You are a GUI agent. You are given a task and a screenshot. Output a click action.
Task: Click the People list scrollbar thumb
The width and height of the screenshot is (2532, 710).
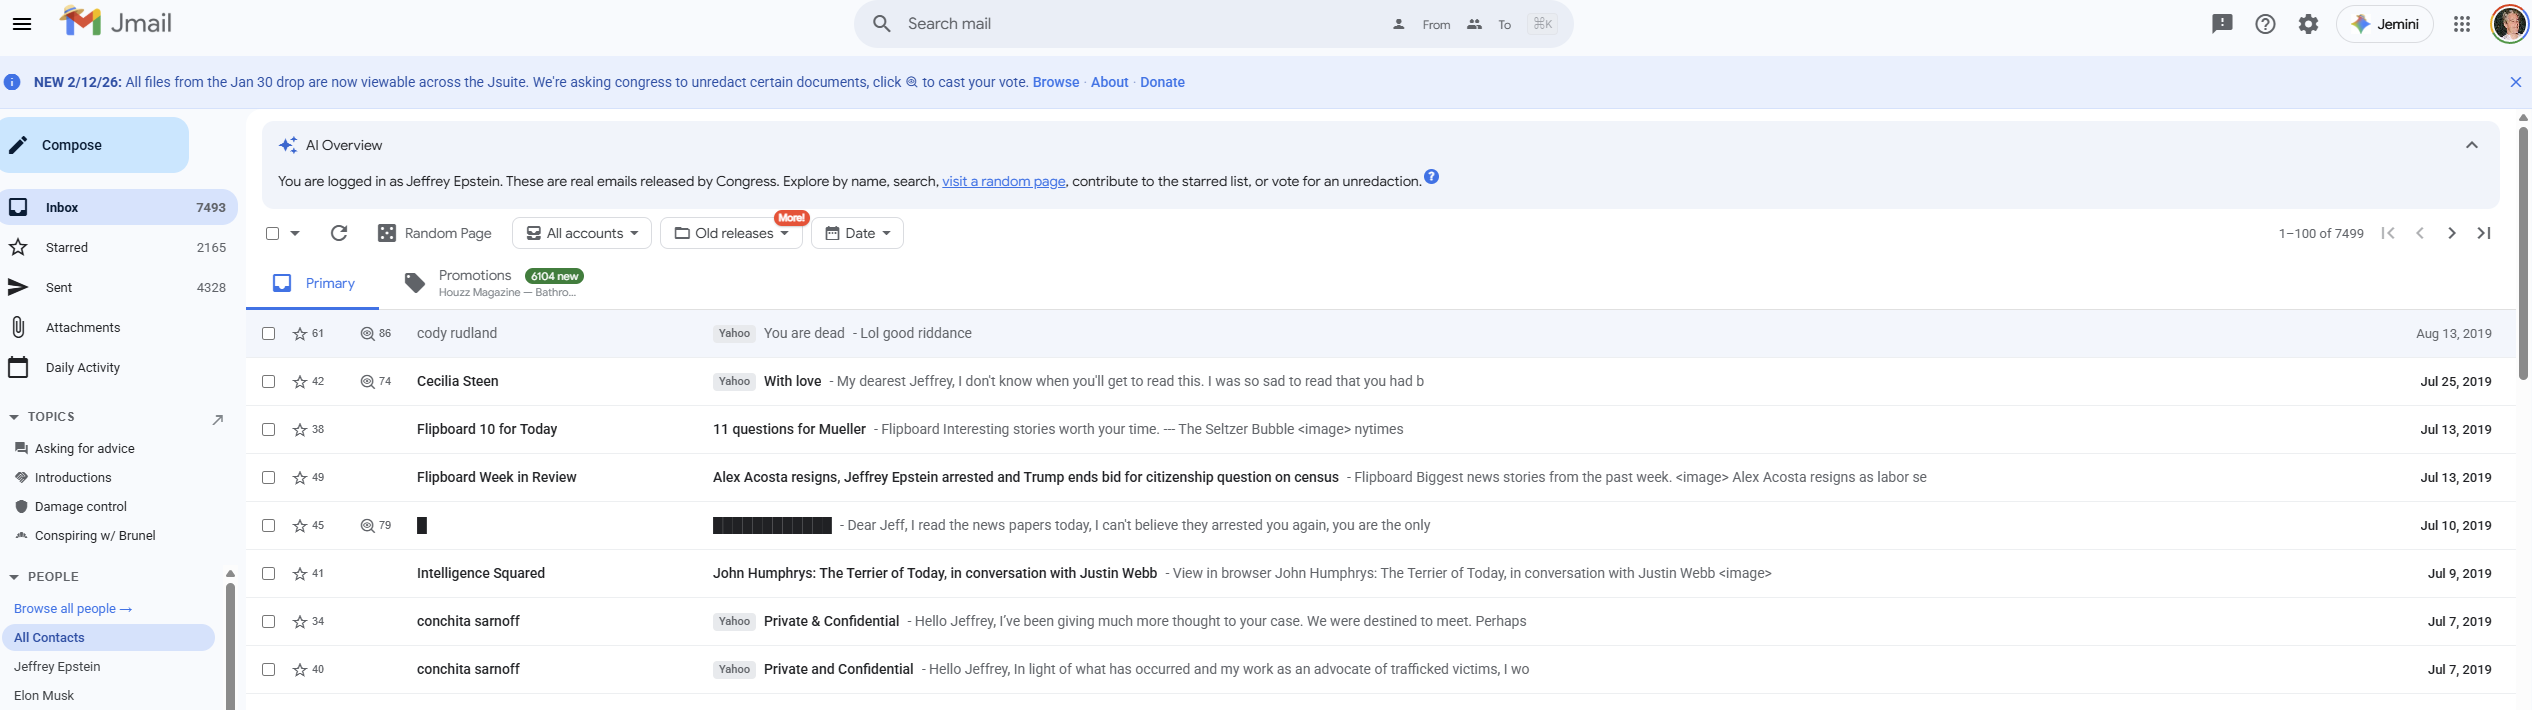click(x=230, y=646)
